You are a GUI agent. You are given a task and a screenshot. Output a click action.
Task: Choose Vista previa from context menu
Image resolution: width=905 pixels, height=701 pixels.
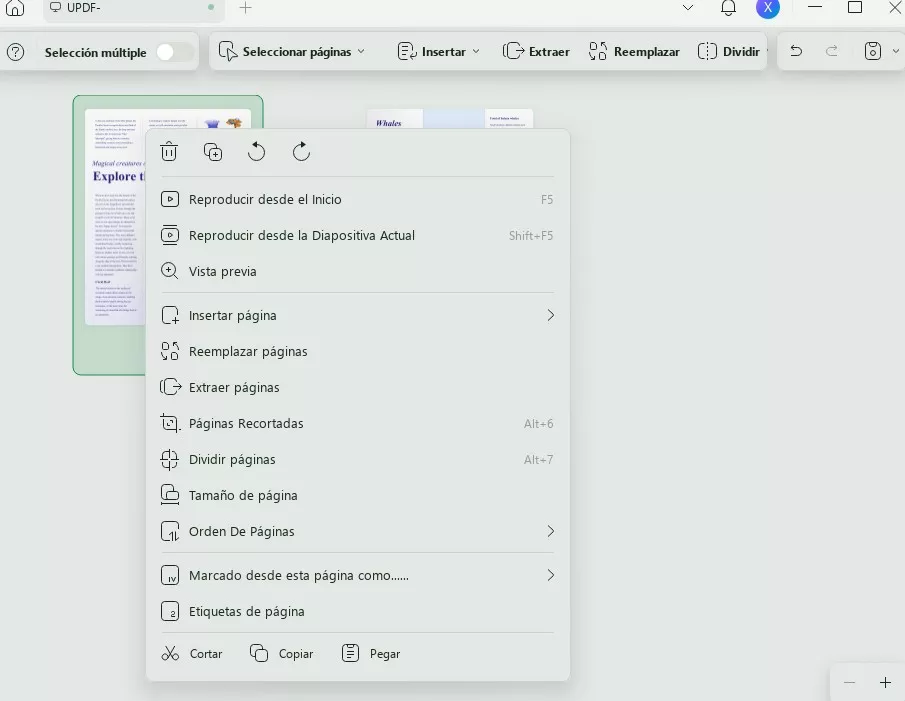(x=357, y=271)
